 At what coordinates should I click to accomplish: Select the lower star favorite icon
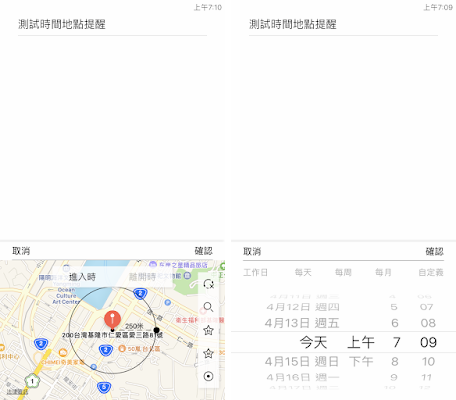[x=208, y=353]
